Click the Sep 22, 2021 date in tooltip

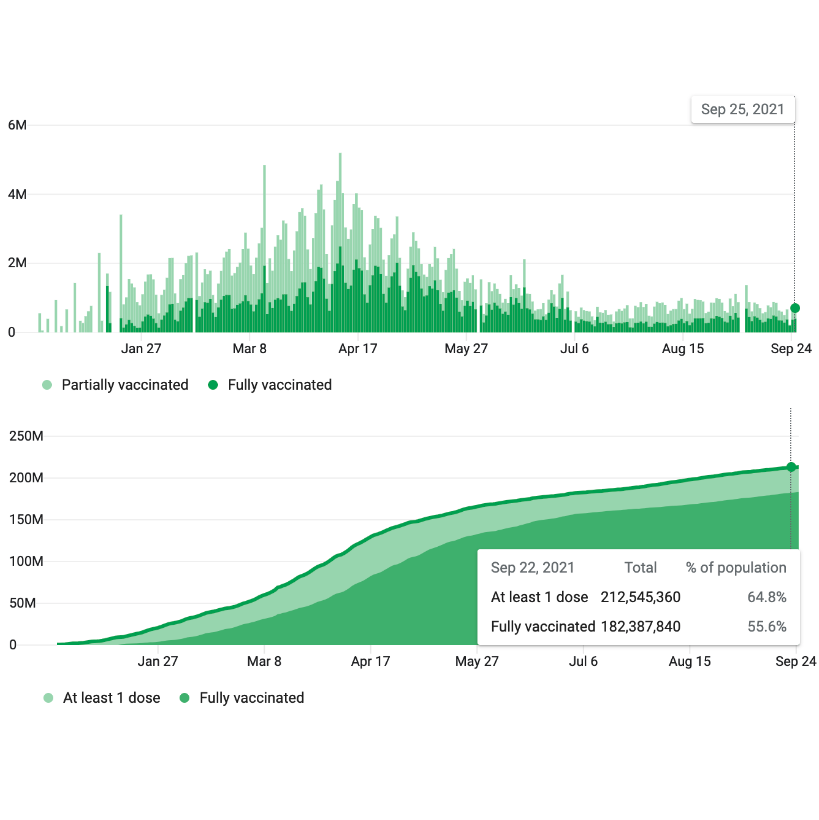(x=532, y=567)
